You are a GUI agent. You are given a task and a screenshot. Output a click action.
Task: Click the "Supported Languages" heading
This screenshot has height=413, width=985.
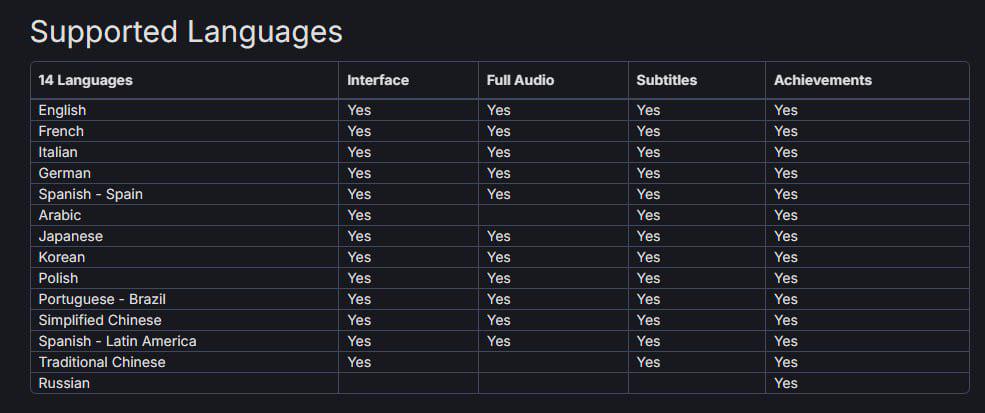tap(186, 32)
